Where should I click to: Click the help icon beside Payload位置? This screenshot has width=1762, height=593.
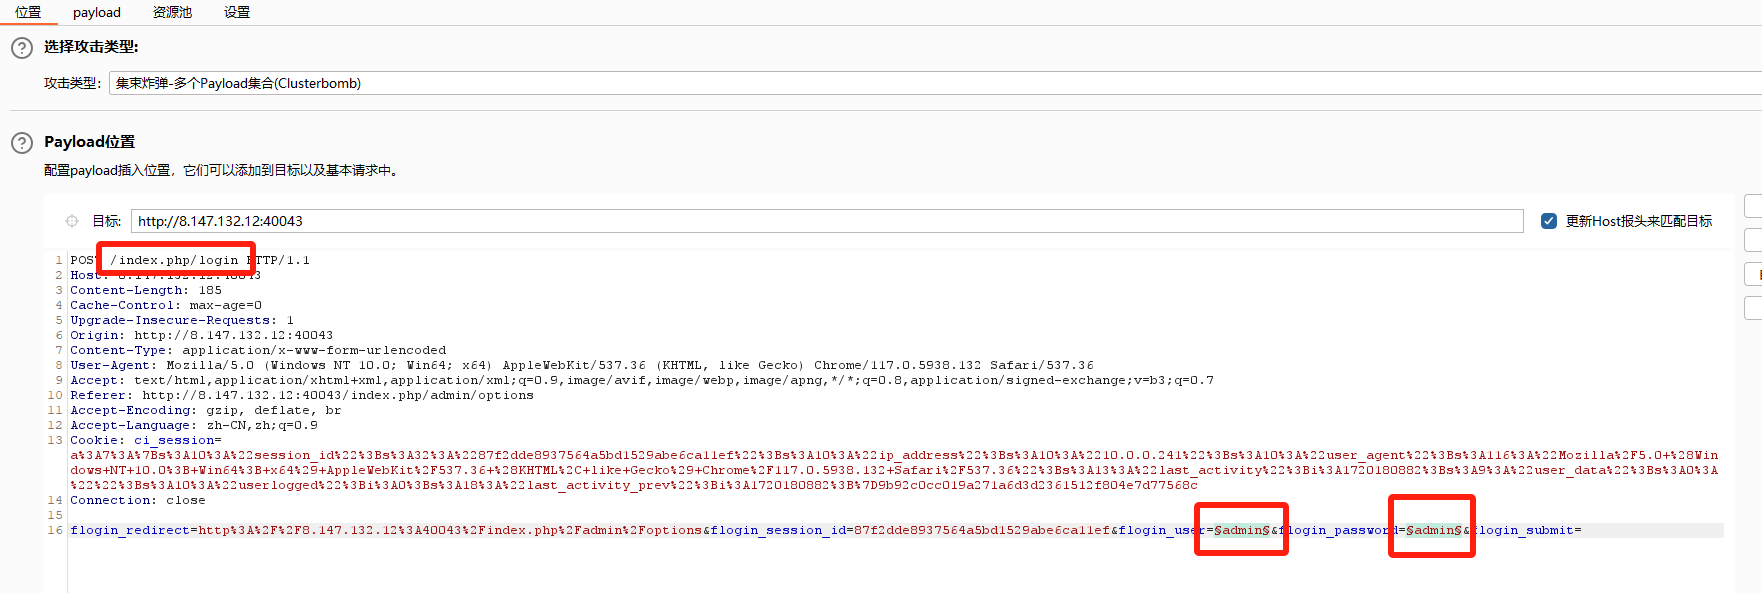[x=21, y=143]
